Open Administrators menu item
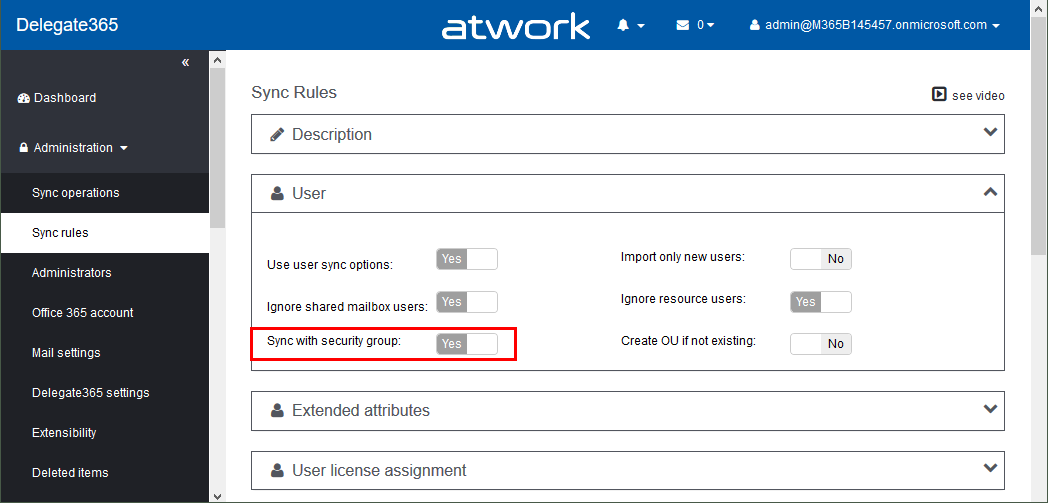This screenshot has height=503, width=1048. point(104,273)
